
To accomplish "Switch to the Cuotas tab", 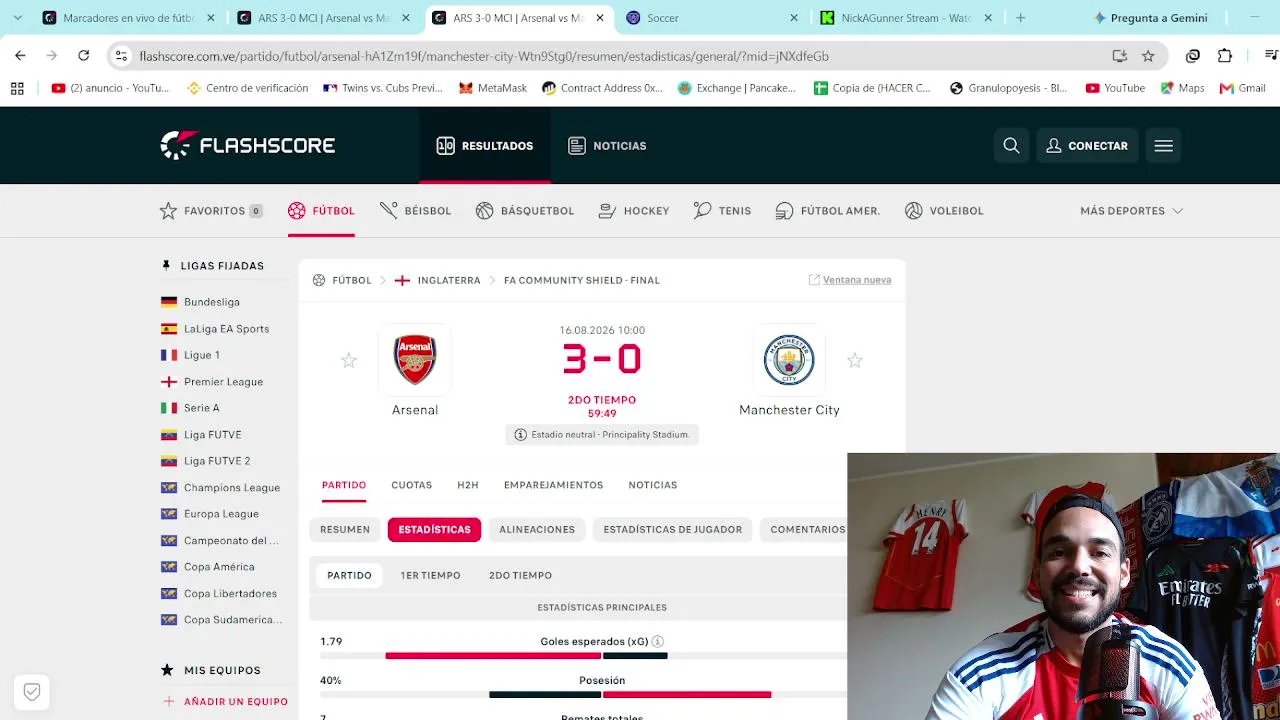I will (x=412, y=485).
